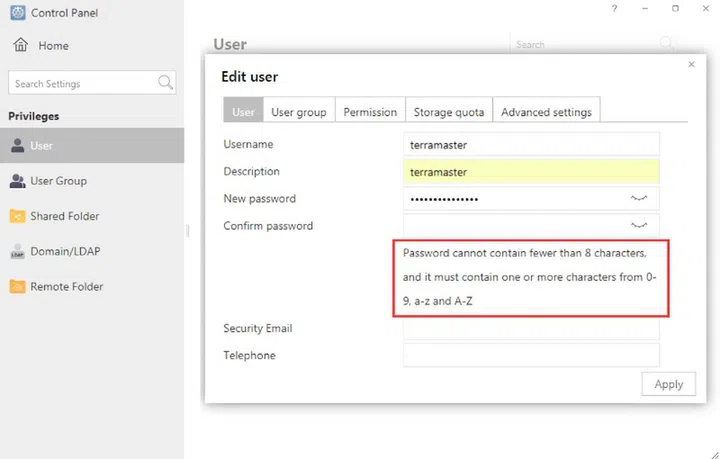Select the User icon under Privileges

coord(17,146)
